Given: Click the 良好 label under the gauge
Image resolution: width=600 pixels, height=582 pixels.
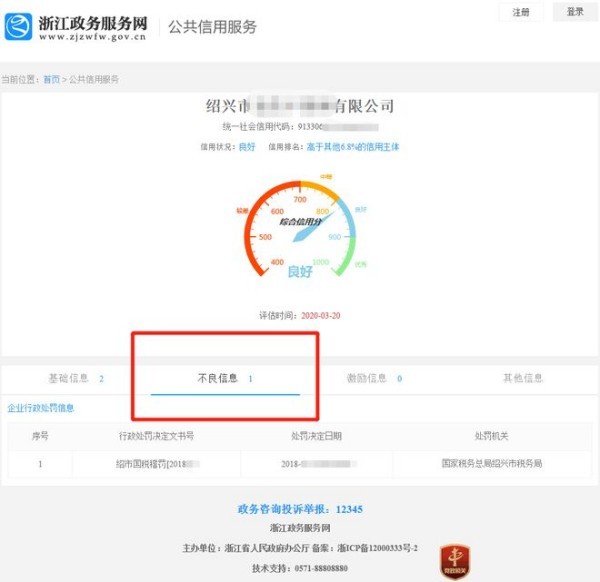Looking at the screenshot, I should click(x=300, y=272).
